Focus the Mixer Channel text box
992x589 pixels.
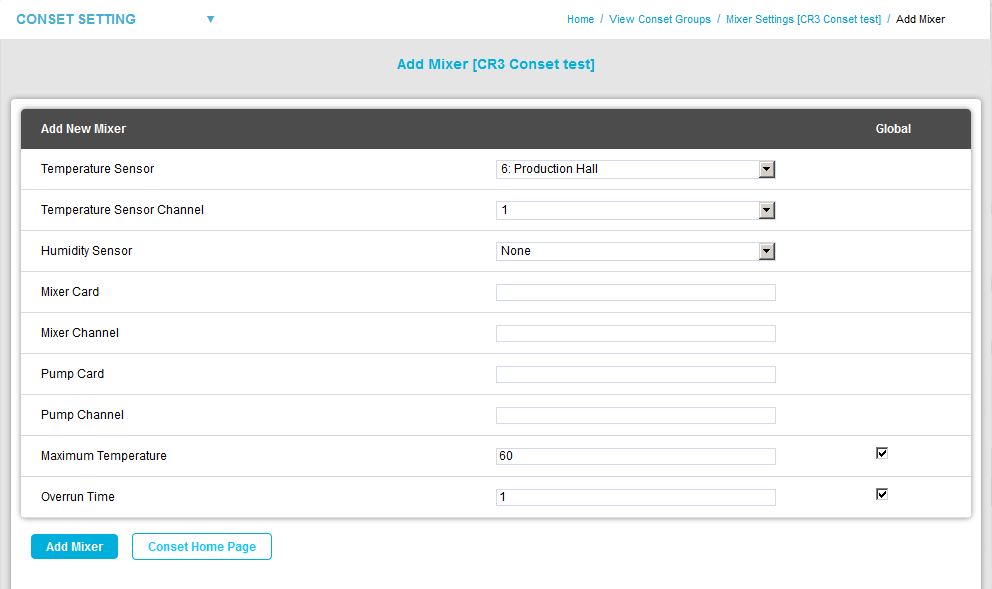[x=635, y=333]
